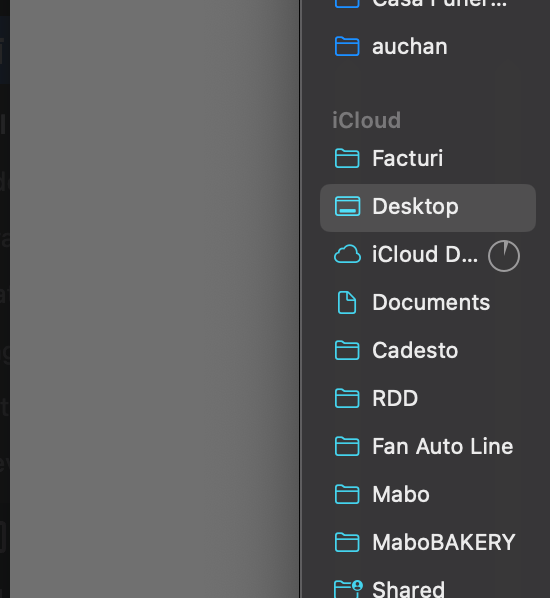This screenshot has width=550, height=598.
Task: Open the Mabo folder
Action: (x=428, y=495)
